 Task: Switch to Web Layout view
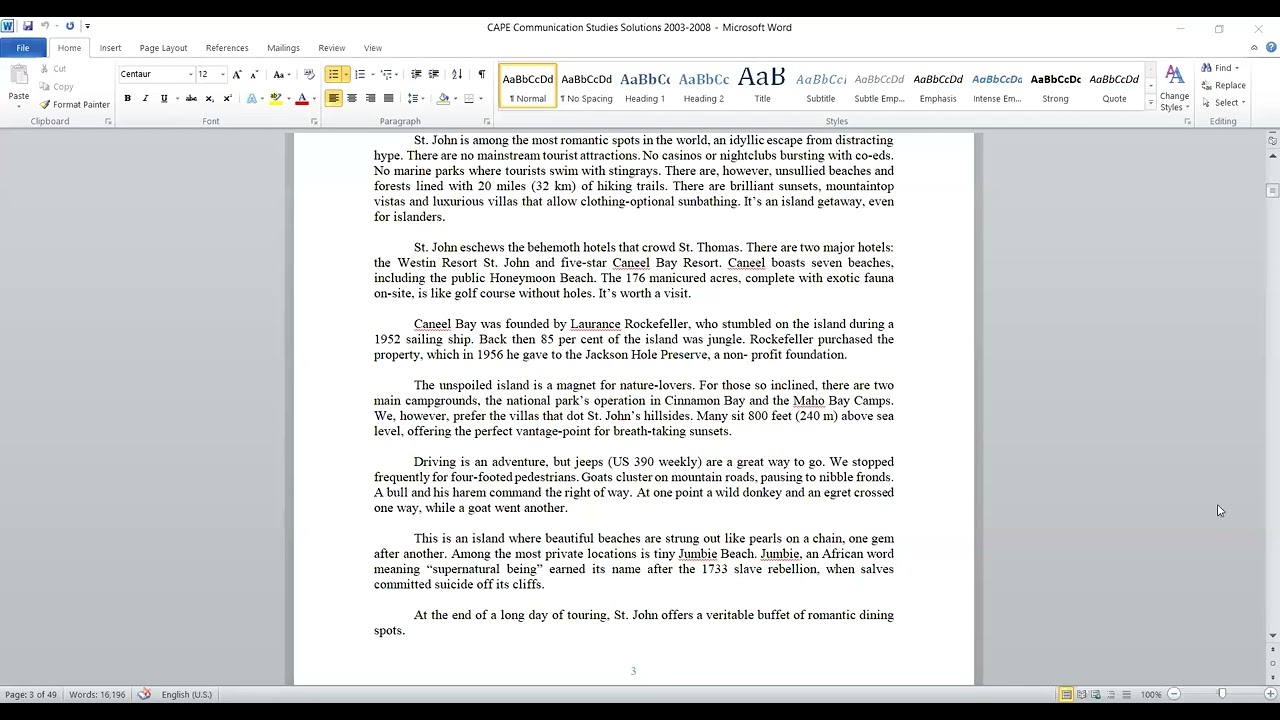(1096, 694)
